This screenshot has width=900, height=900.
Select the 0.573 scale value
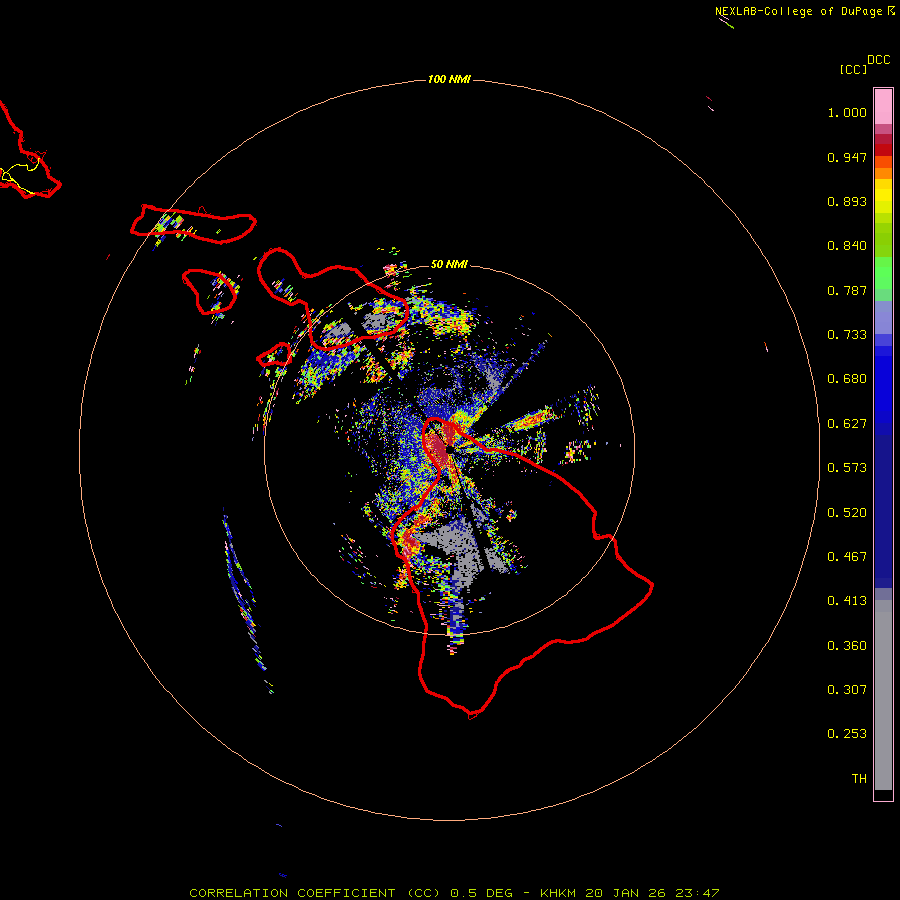[x=847, y=468]
